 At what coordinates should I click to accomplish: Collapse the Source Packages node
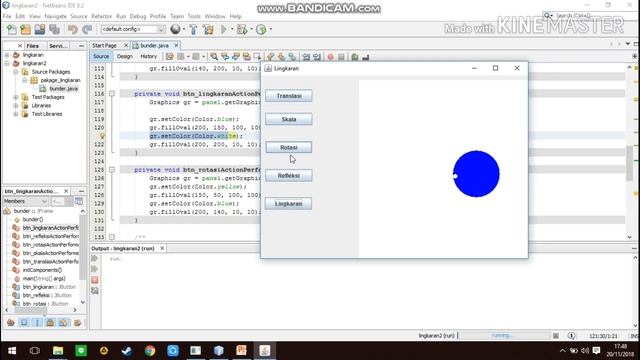(16, 72)
